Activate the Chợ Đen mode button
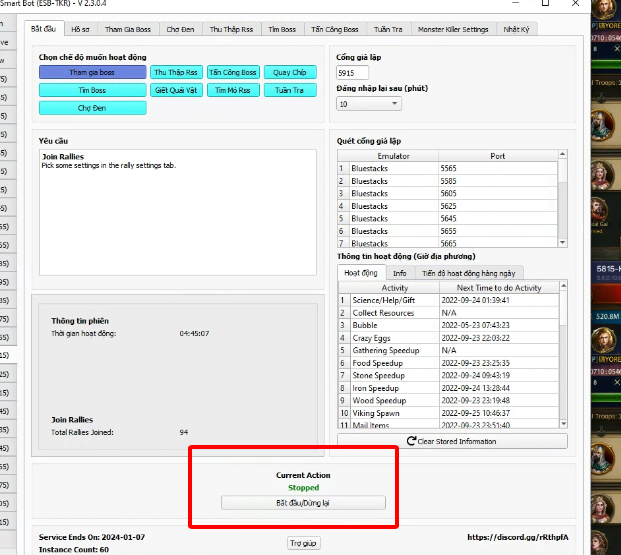Image resolution: width=621 pixels, height=555 pixels. tap(92, 108)
